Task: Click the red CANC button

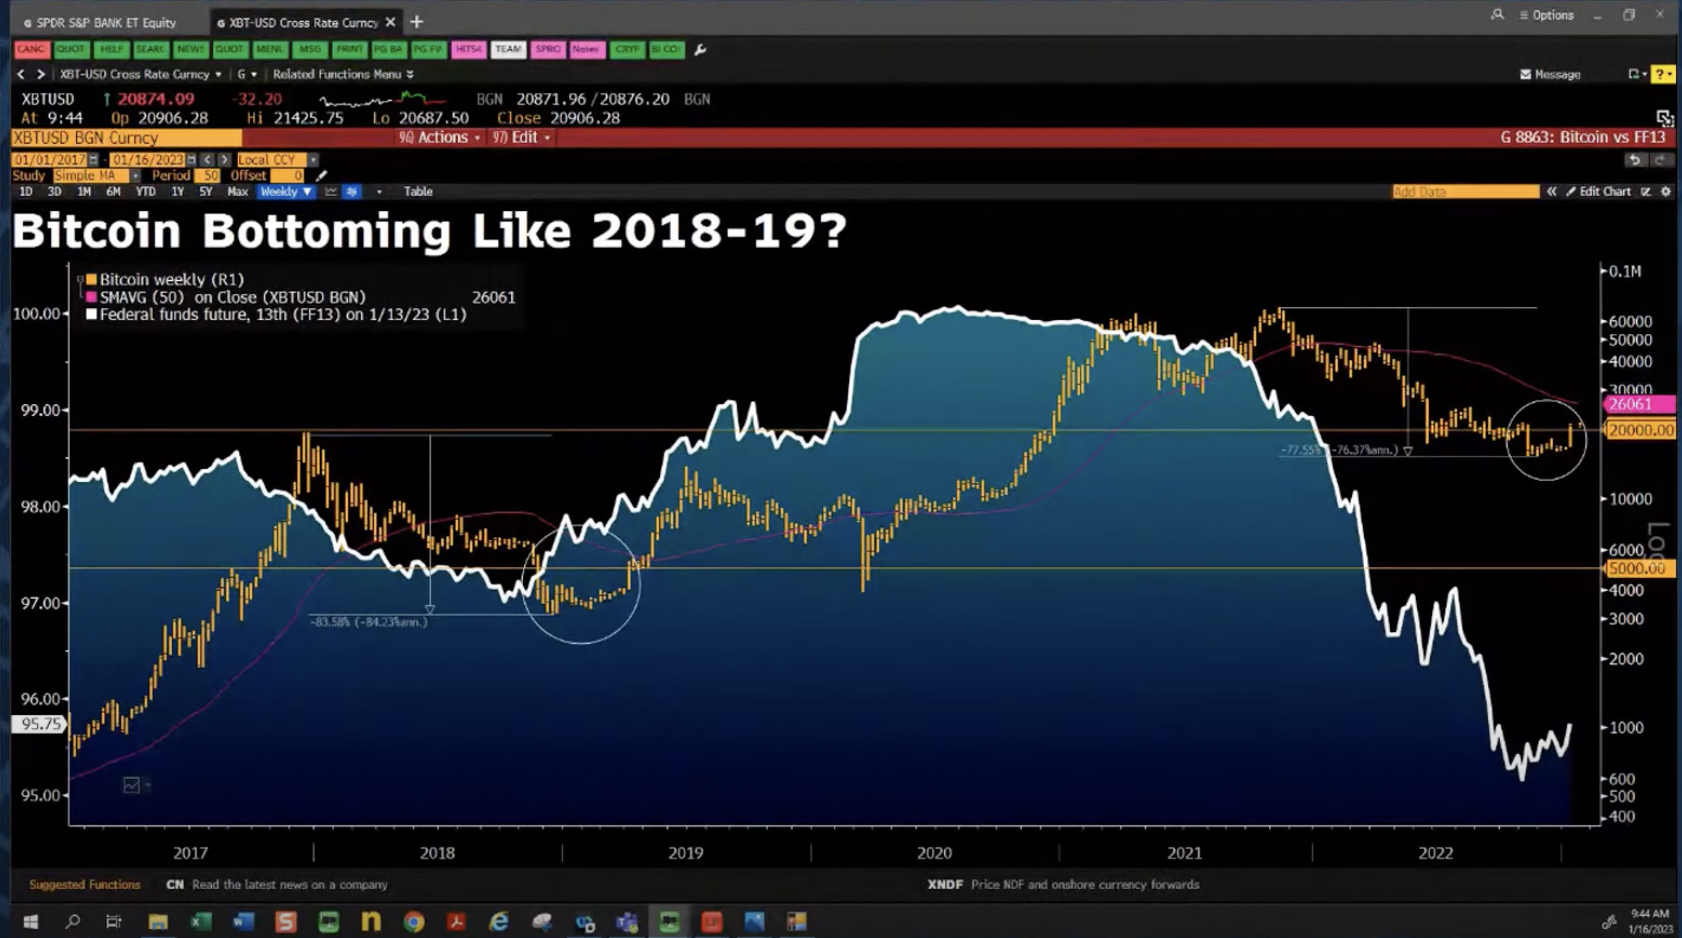Action: tap(31, 49)
